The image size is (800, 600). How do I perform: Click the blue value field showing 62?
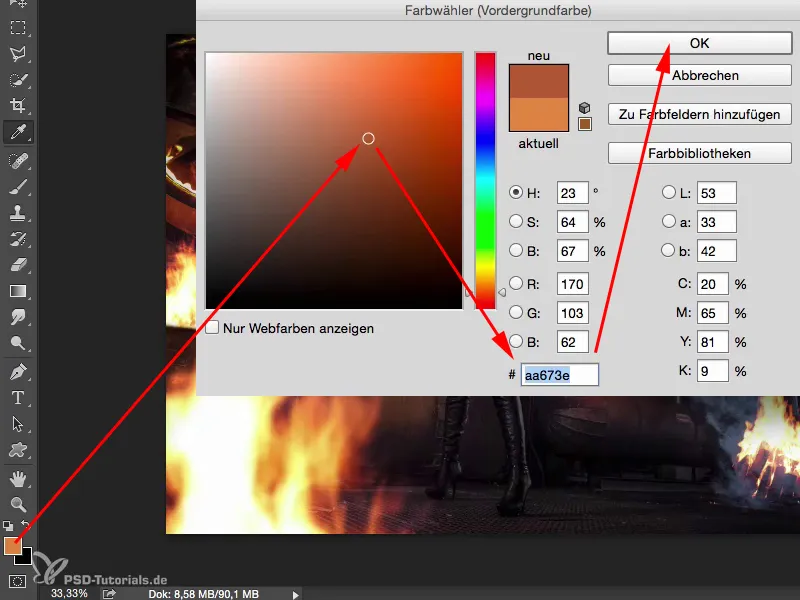(x=572, y=342)
